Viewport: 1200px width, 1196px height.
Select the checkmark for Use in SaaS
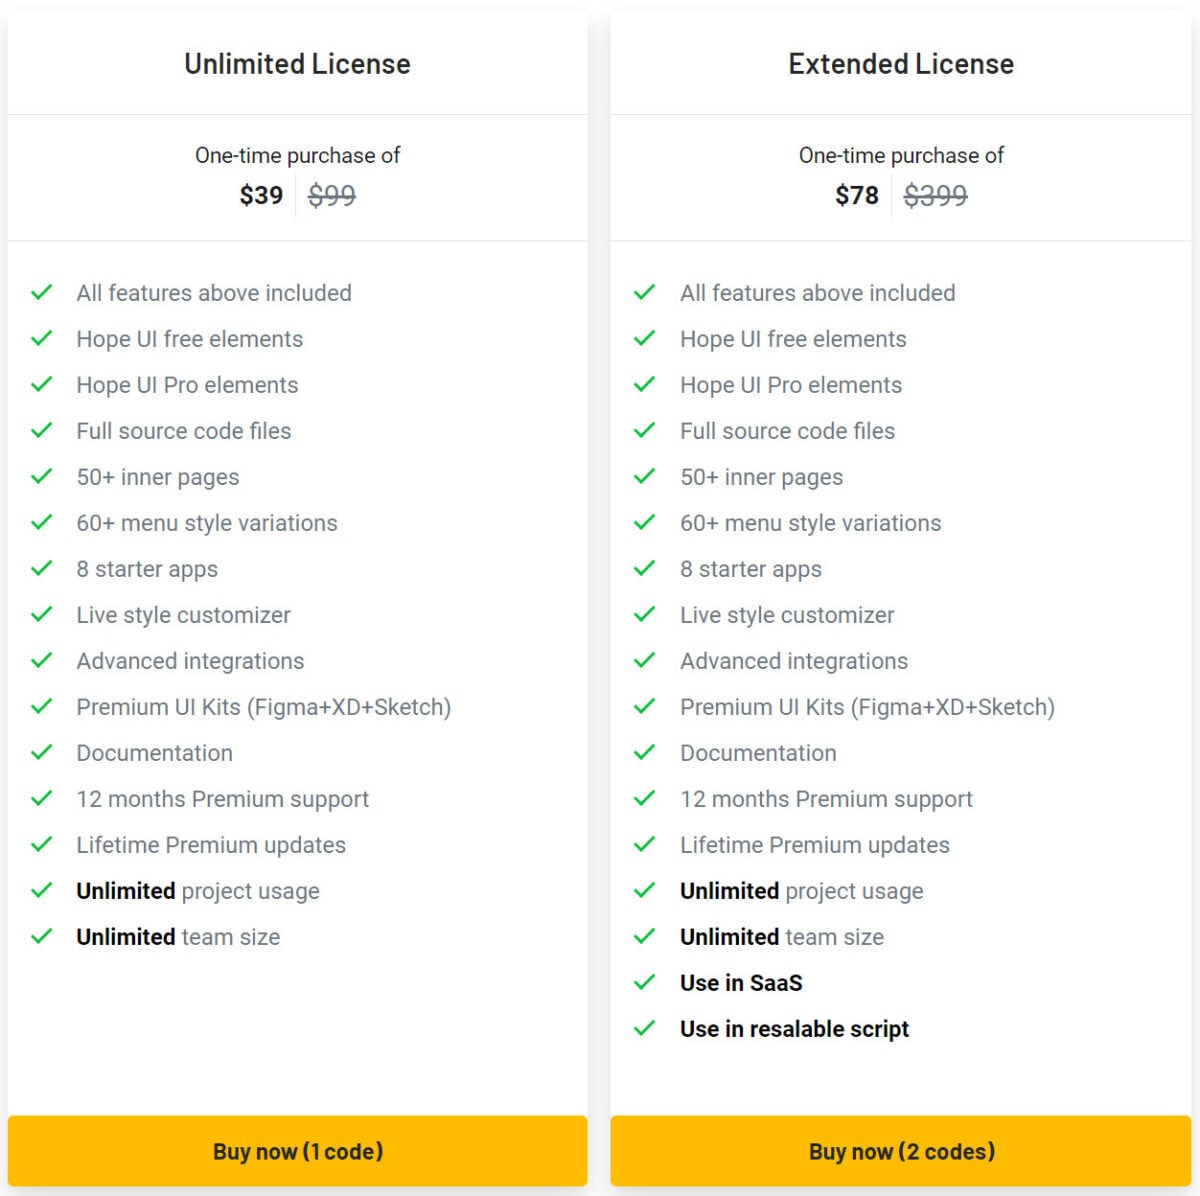(x=645, y=982)
